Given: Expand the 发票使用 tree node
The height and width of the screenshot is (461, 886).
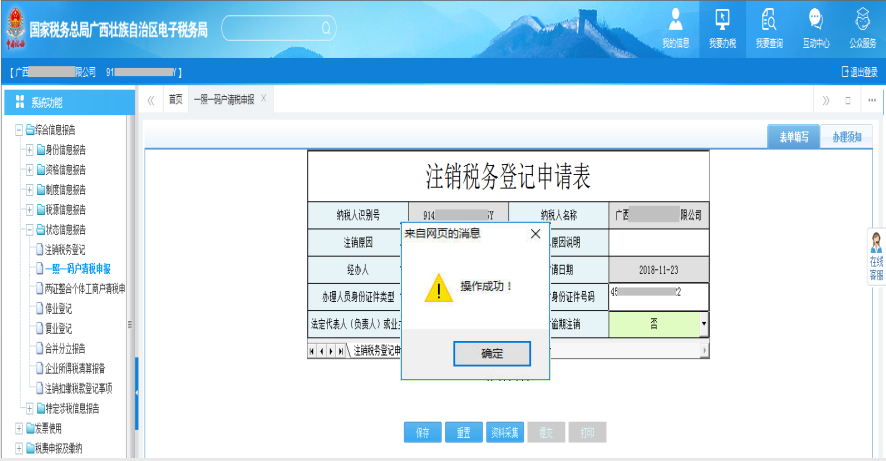Looking at the screenshot, I should [18, 428].
